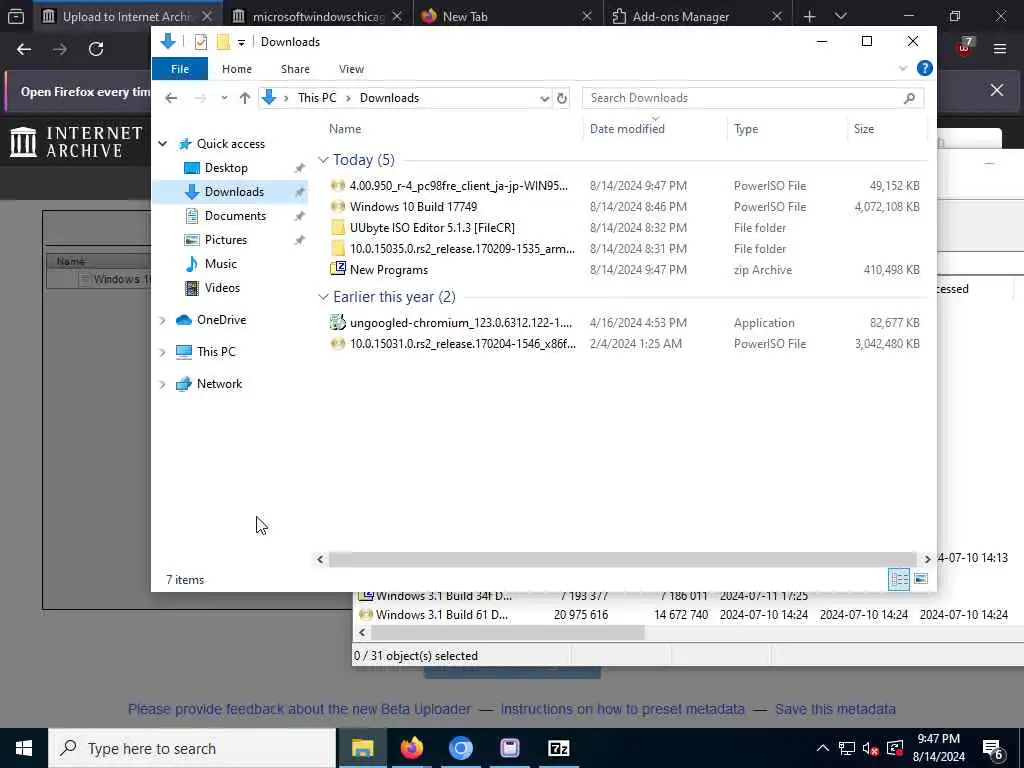The height and width of the screenshot is (768, 1024).
Task: Sort by Date modified column
Action: [x=627, y=129]
